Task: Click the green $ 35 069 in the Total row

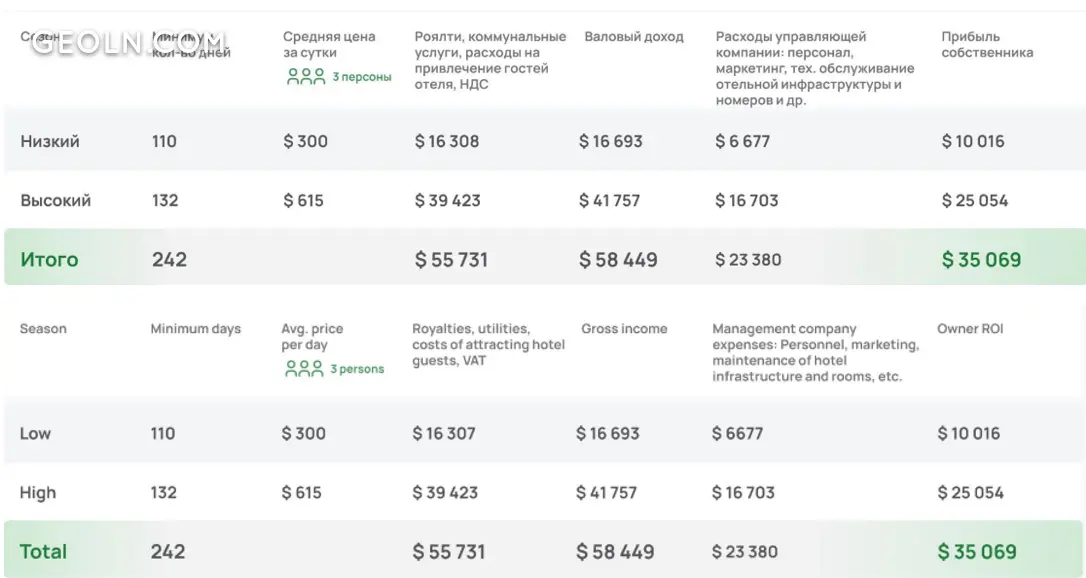Action: (977, 551)
